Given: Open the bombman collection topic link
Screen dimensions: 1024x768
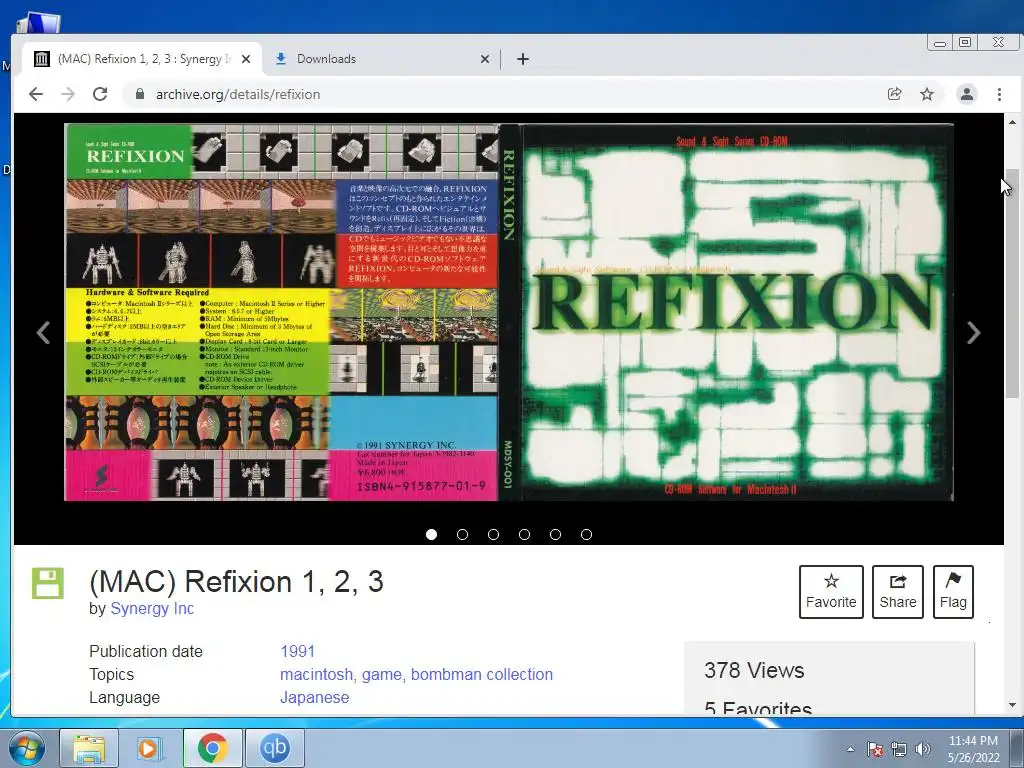Looking at the screenshot, I should (481, 674).
